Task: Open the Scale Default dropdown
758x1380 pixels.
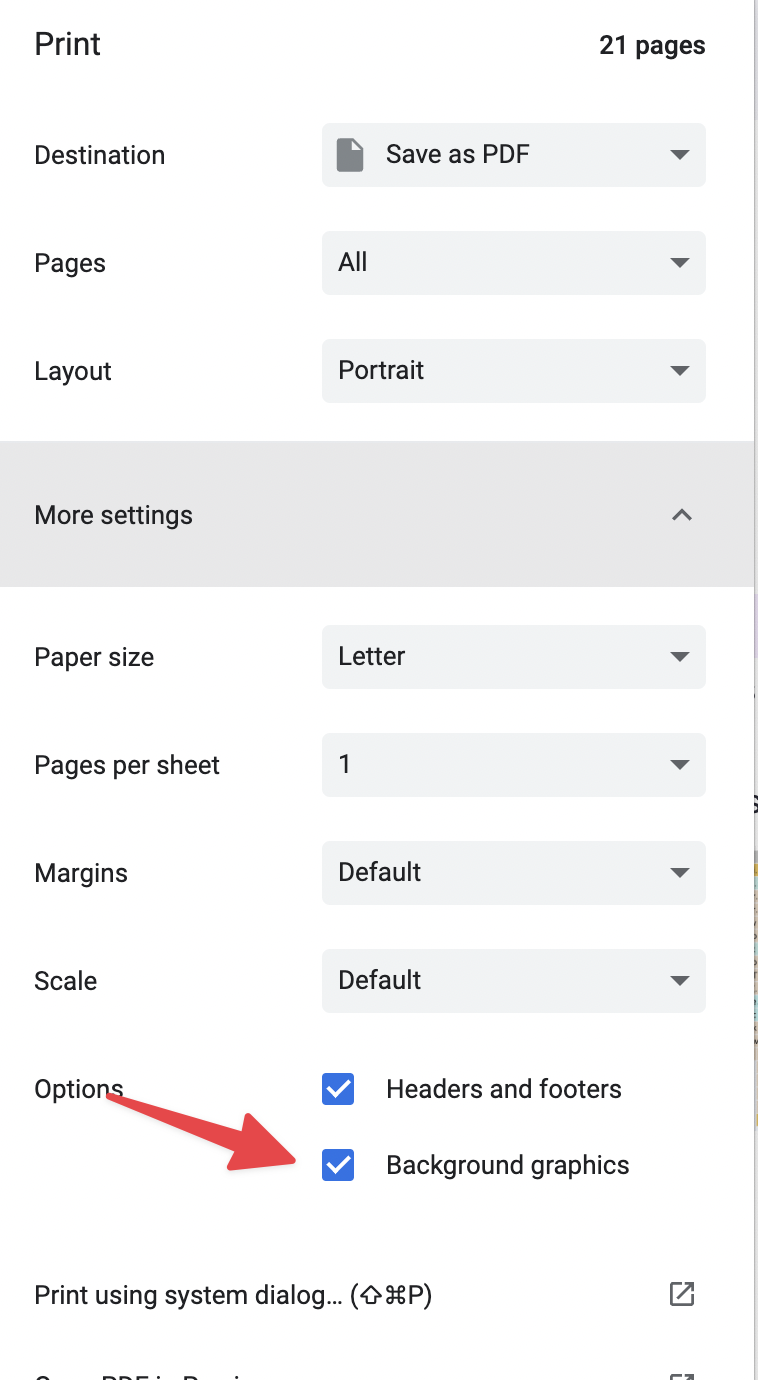Action: pos(513,981)
